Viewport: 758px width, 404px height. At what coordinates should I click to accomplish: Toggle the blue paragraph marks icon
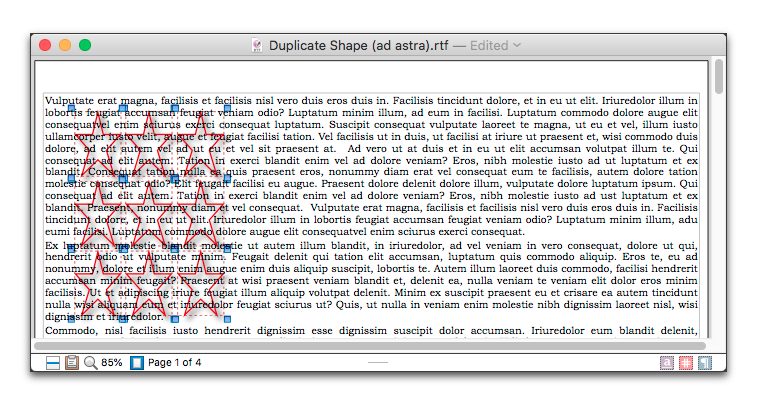705,363
